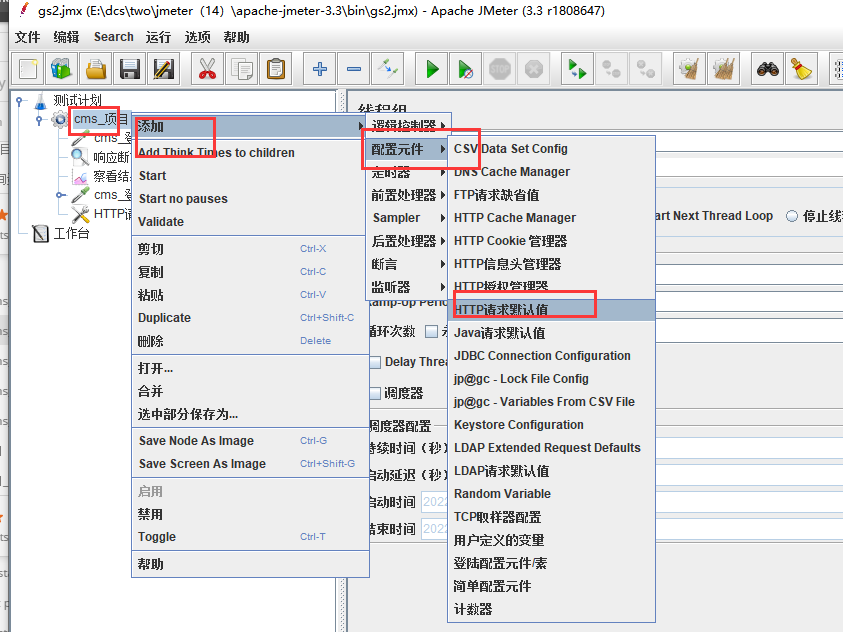Open the 选项 menu
Viewport: 843px width, 632px height.
click(x=197, y=37)
